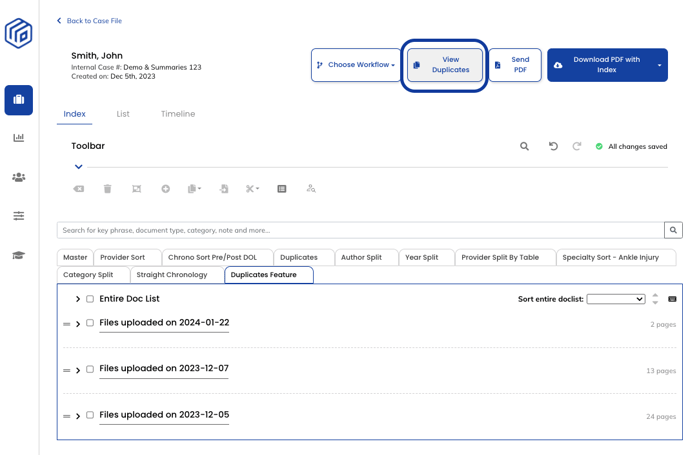688x455 pixels.
Task: Click the drag handle for 2023-12-05 files
Action: [x=67, y=416]
